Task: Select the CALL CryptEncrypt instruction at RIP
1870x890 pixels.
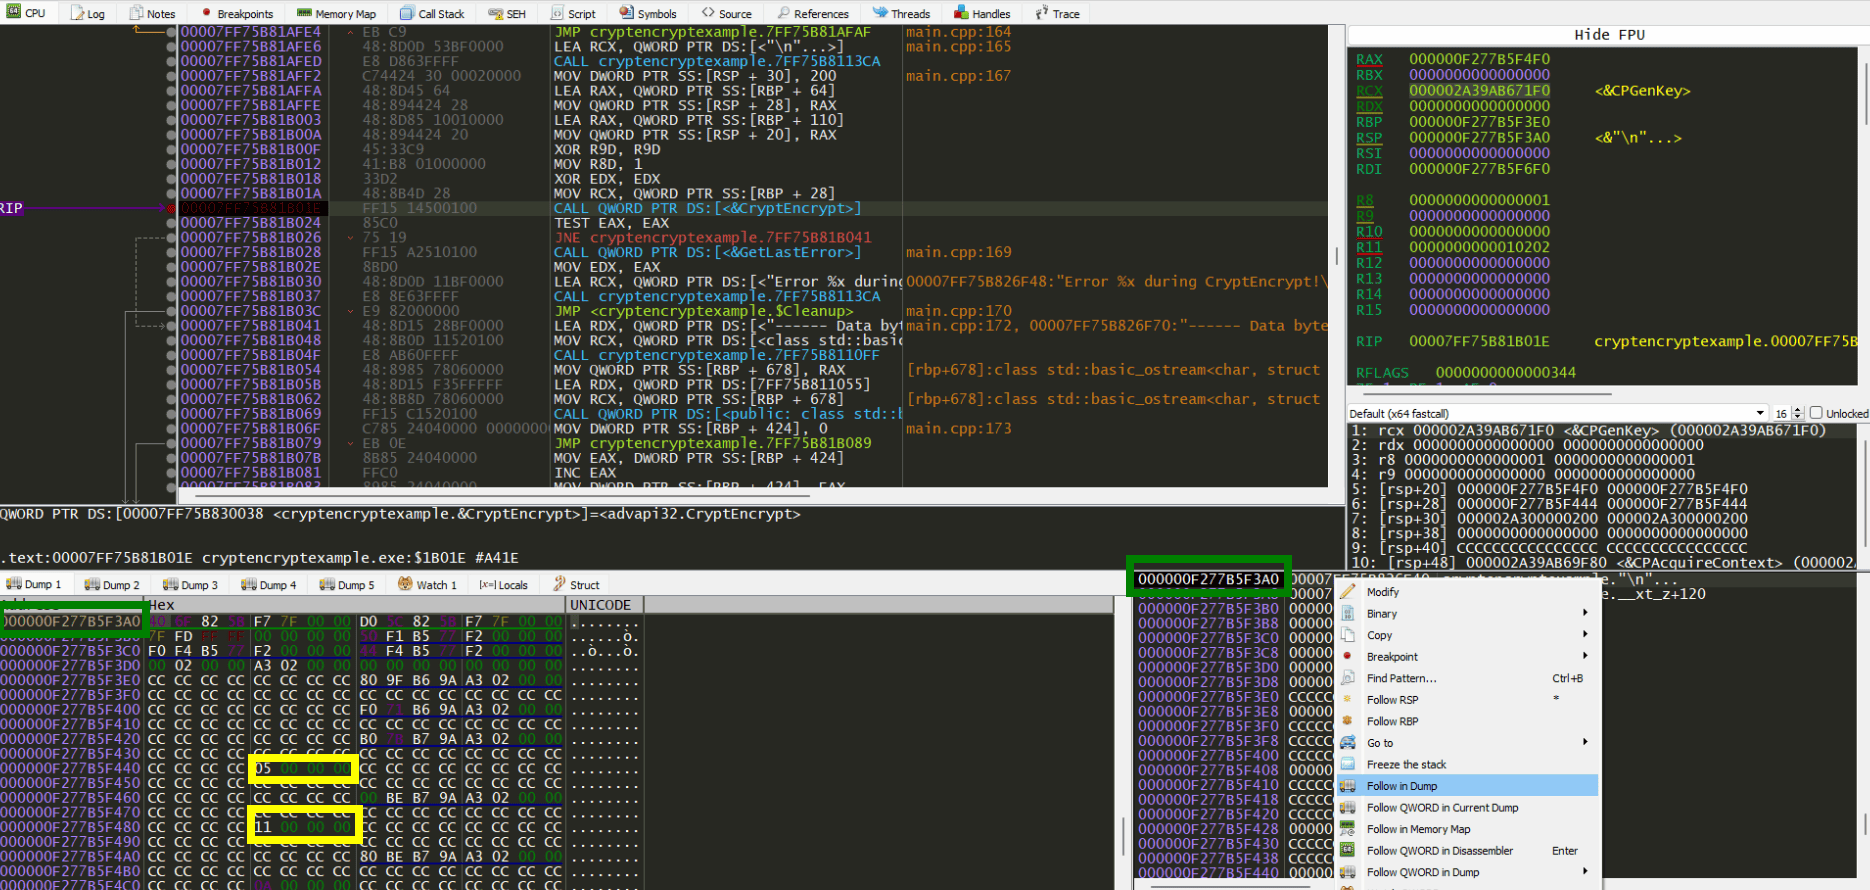Action: pyautogui.click(x=707, y=208)
